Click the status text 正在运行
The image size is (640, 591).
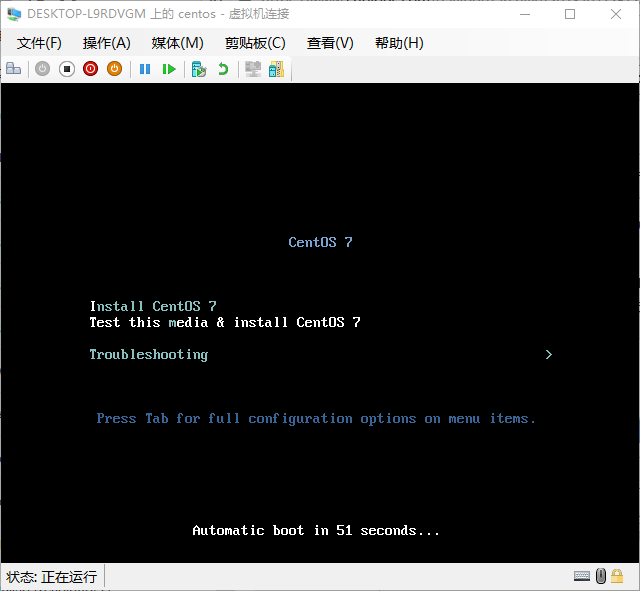tap(69, 577)
